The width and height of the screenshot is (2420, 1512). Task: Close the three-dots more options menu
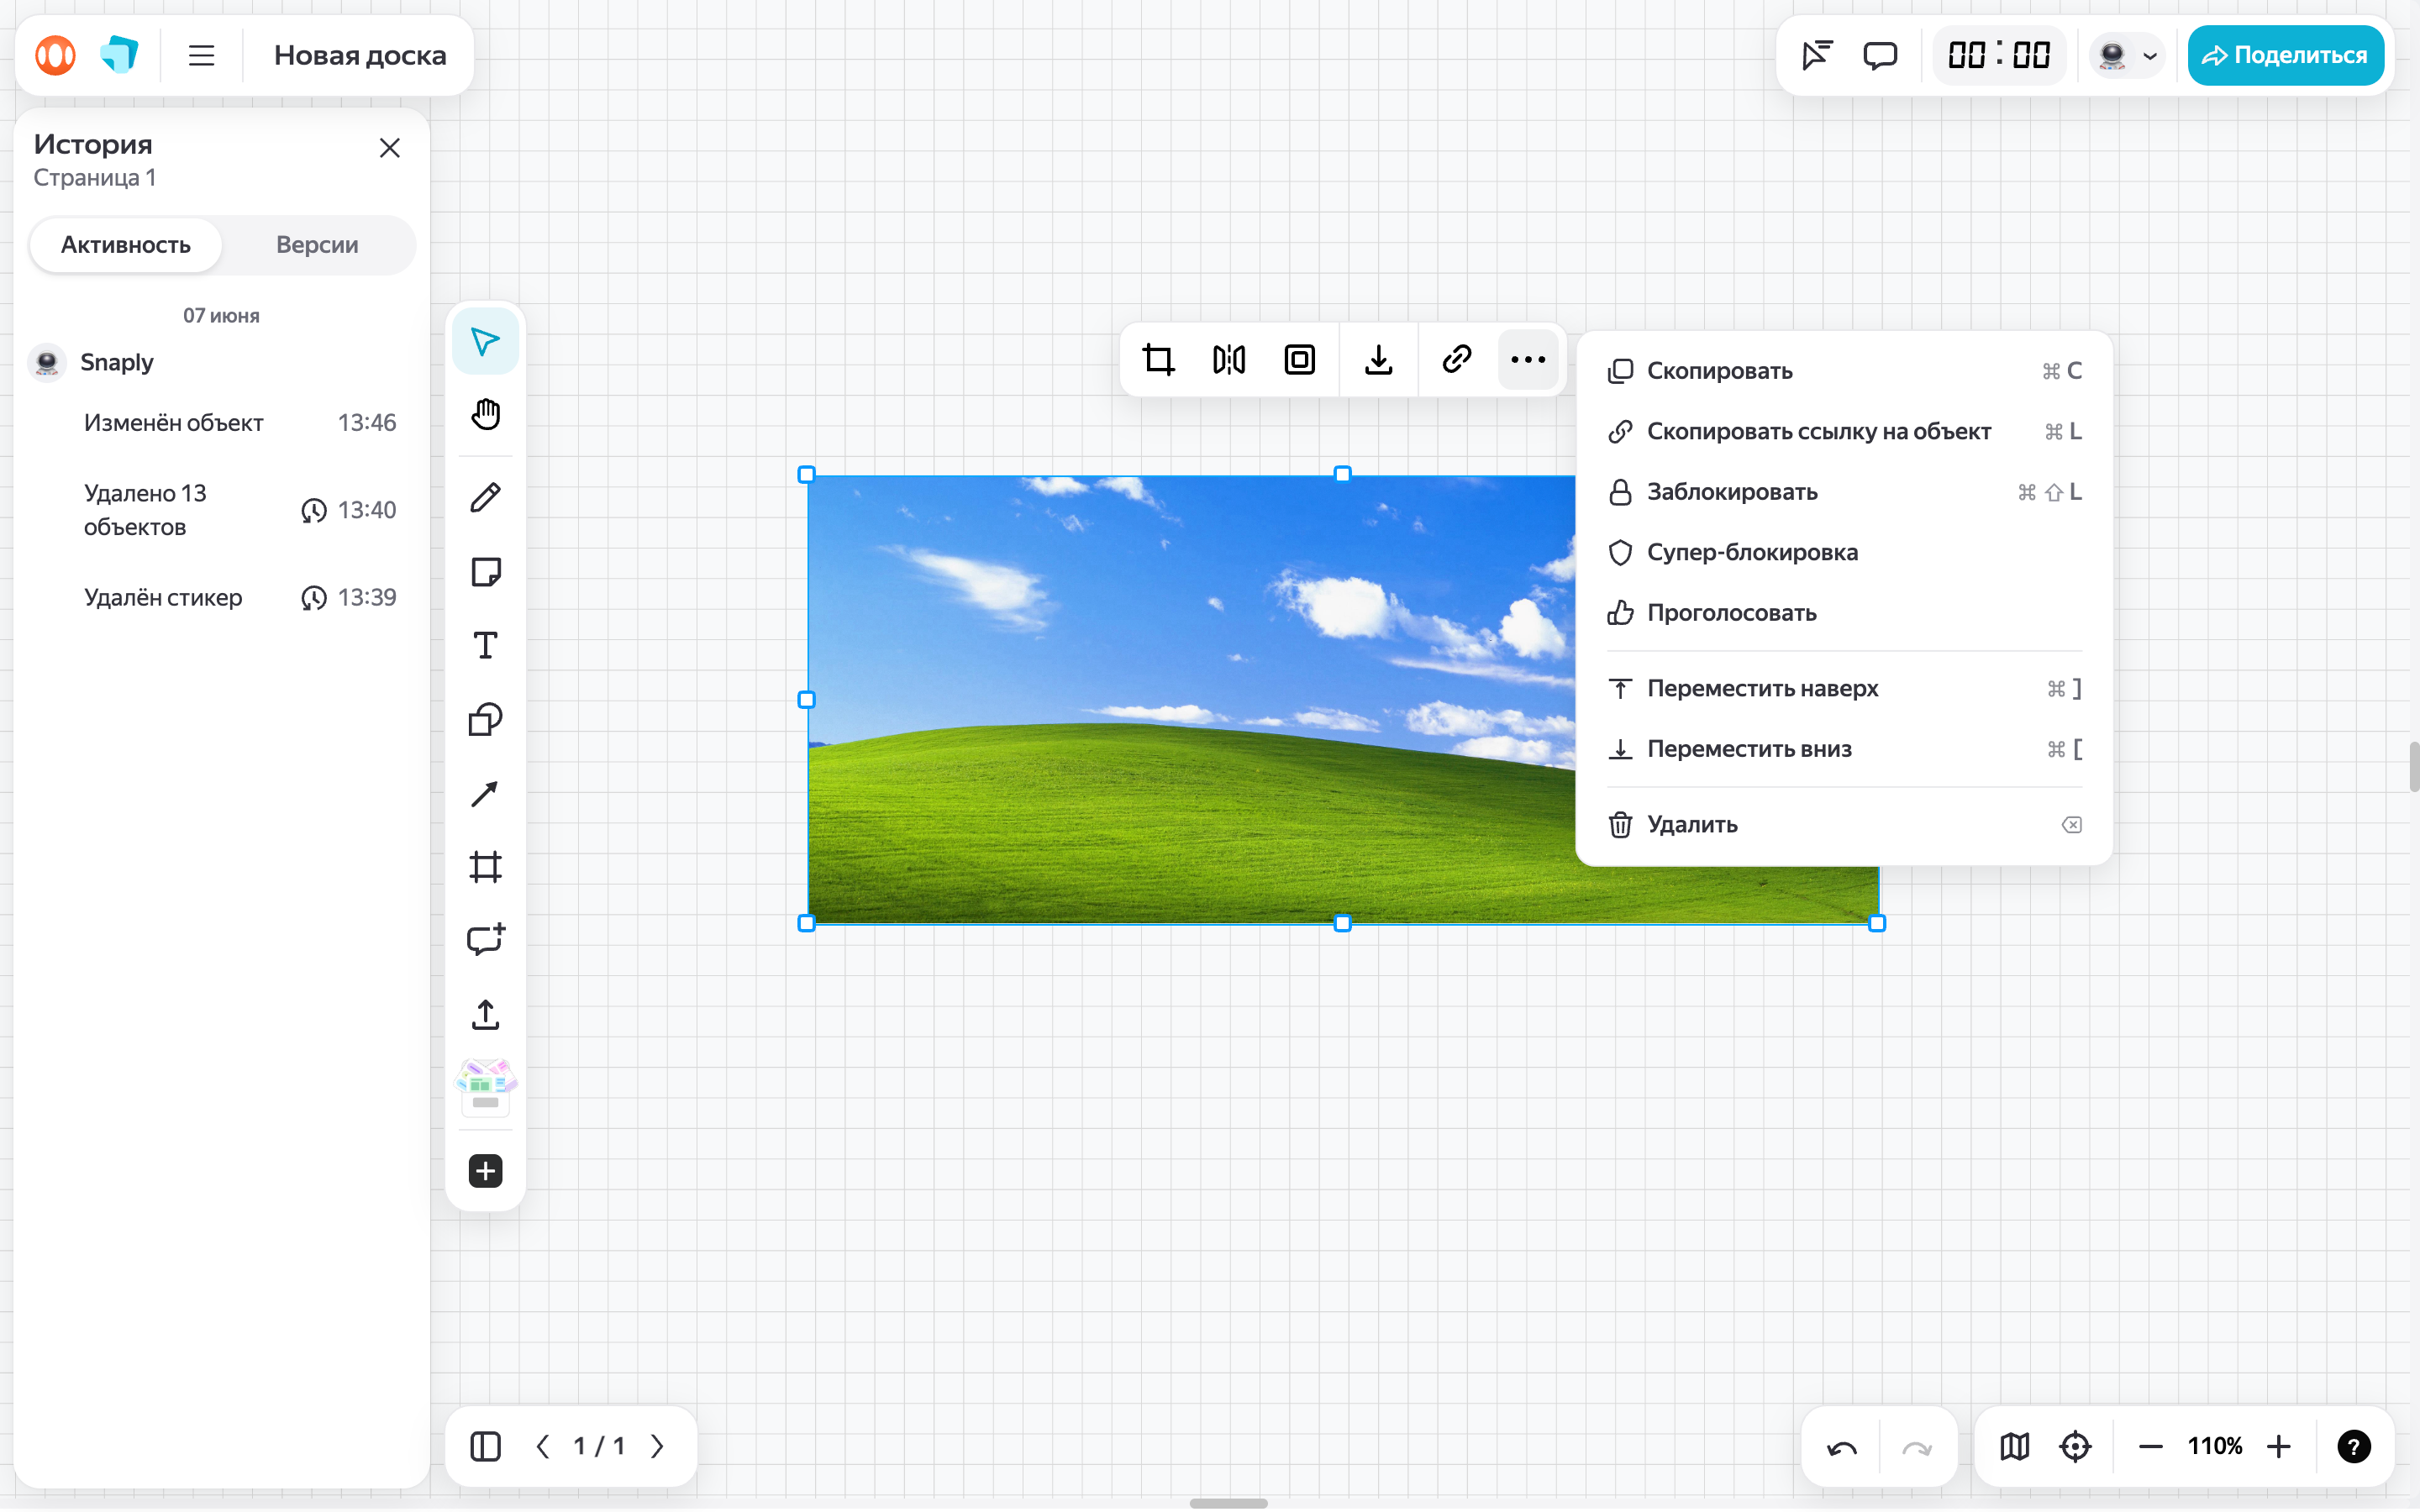(1528, 360)
